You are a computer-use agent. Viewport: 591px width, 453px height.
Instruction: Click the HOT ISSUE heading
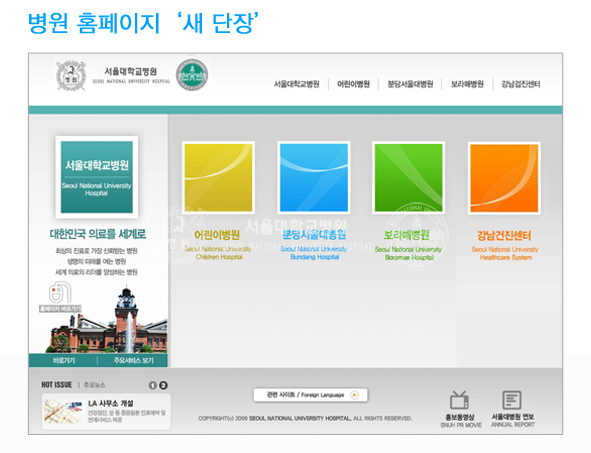click(x=57, y=385)
